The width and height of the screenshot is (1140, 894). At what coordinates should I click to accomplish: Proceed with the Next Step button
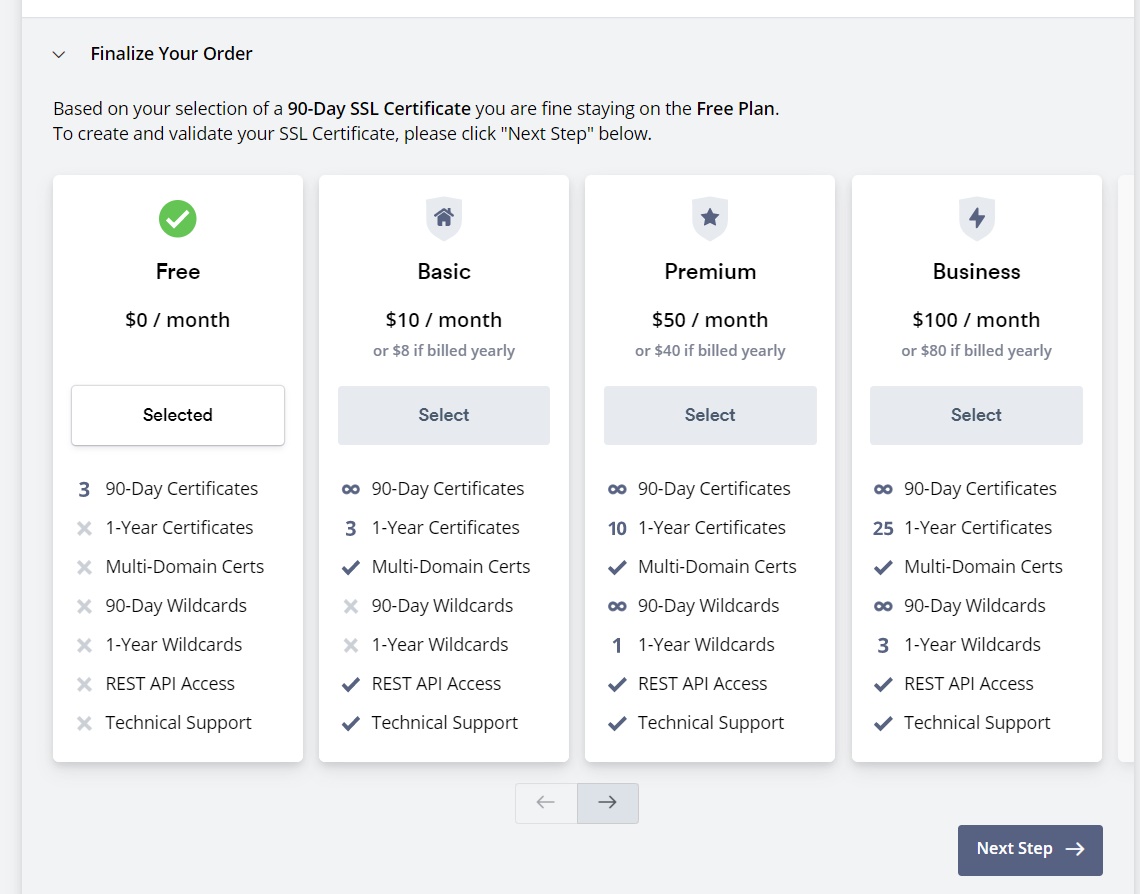pyautogui.click(x=1030, y=849)
